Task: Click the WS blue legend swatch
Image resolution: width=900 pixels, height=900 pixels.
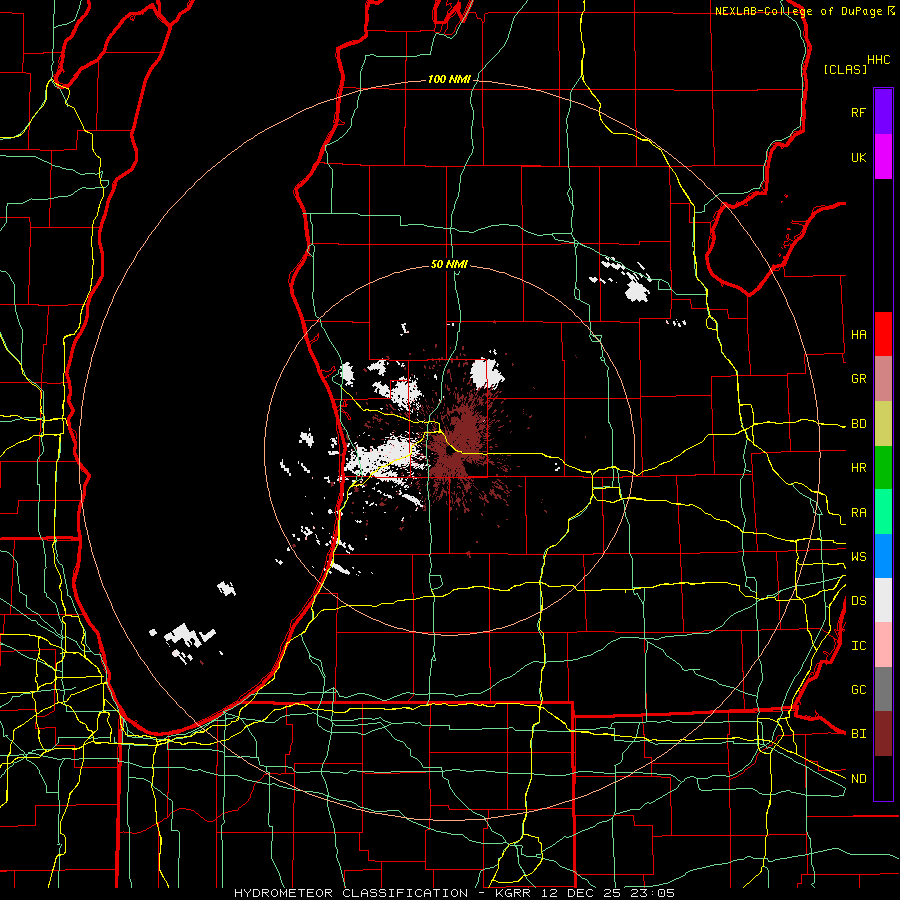Action: (883, 556)
